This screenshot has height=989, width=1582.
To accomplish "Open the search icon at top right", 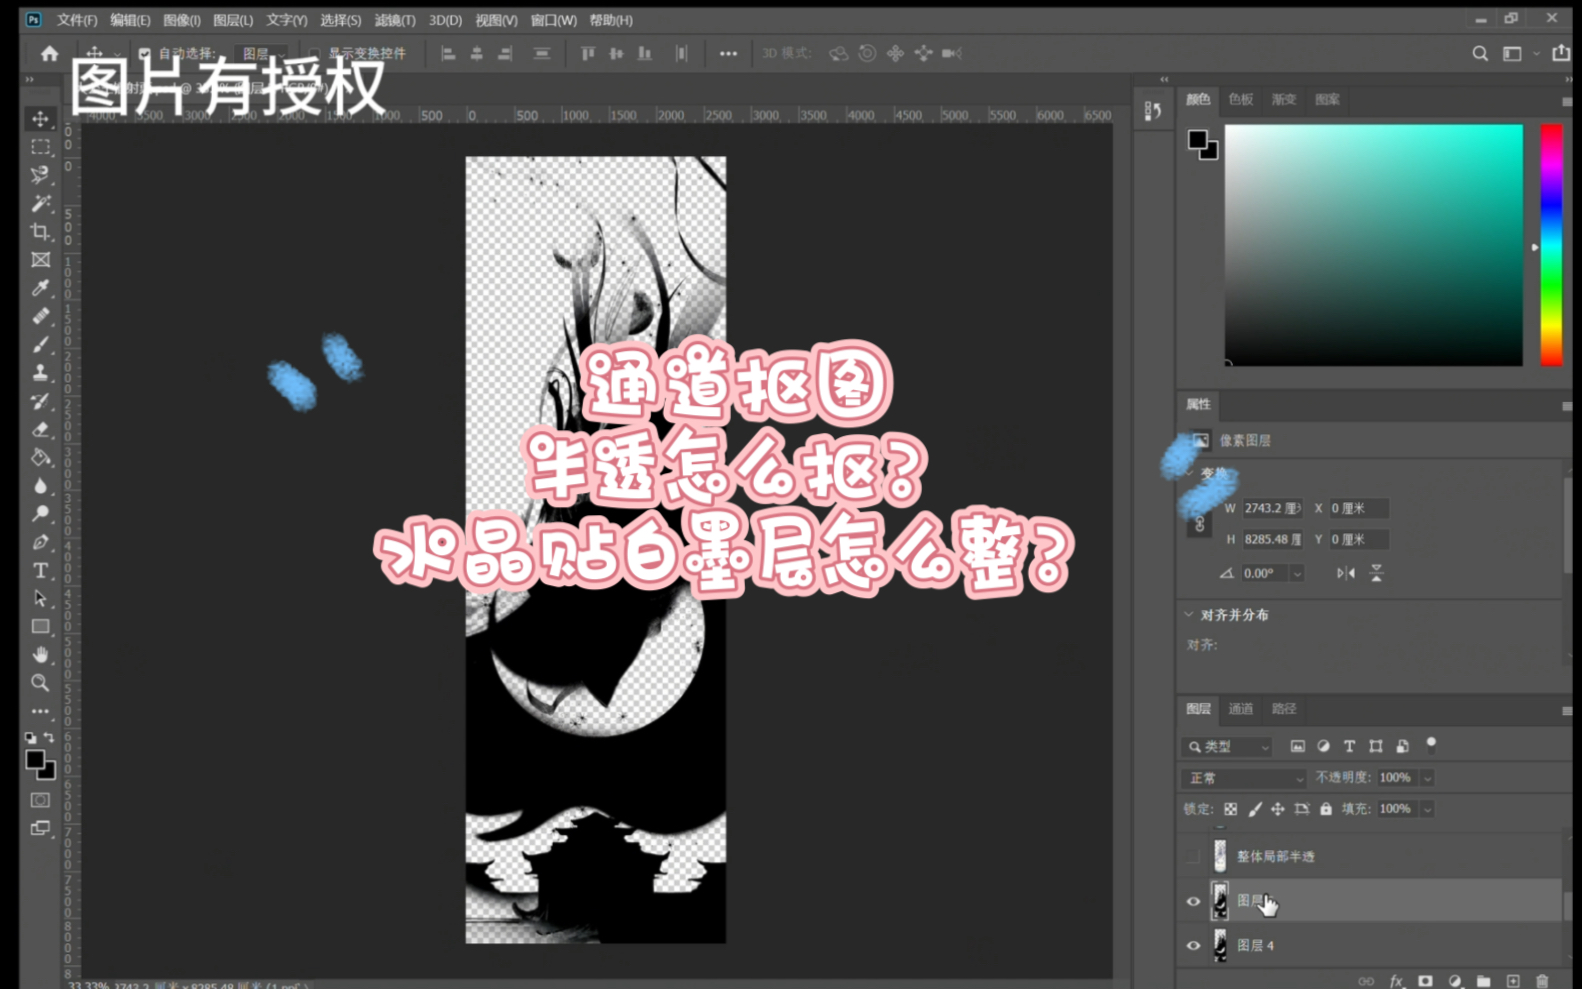I will [x=1480, y=53].
